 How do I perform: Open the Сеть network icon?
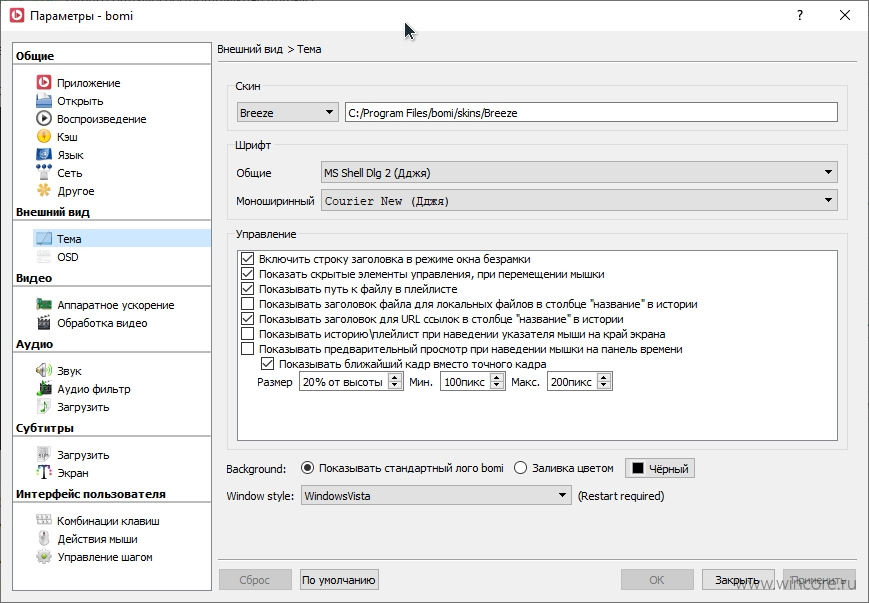(44, 172)
